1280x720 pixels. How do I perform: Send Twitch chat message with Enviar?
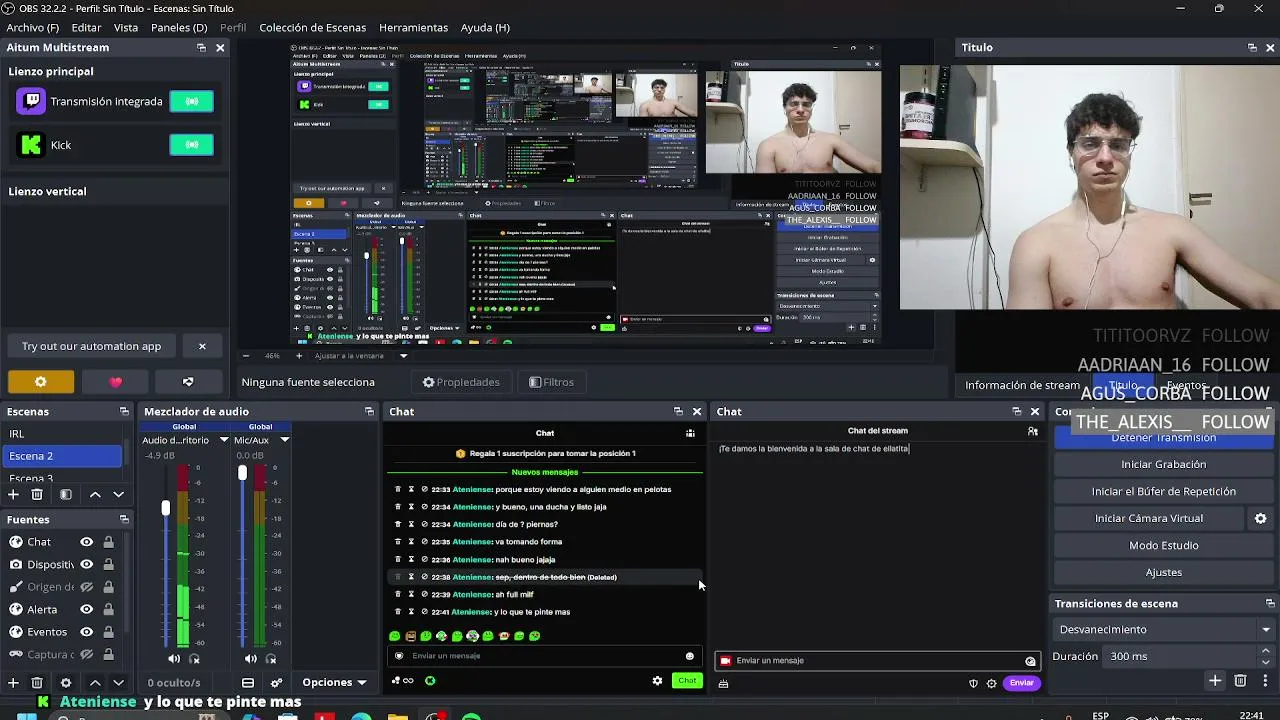pos(1022,683)
